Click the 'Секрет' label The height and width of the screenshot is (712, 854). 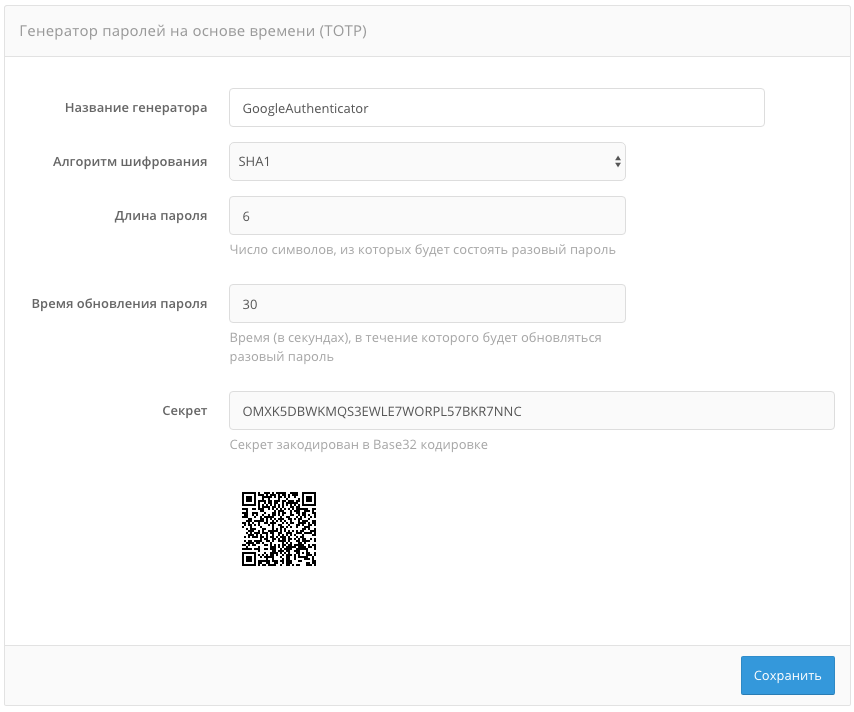(x=184, y=411)
